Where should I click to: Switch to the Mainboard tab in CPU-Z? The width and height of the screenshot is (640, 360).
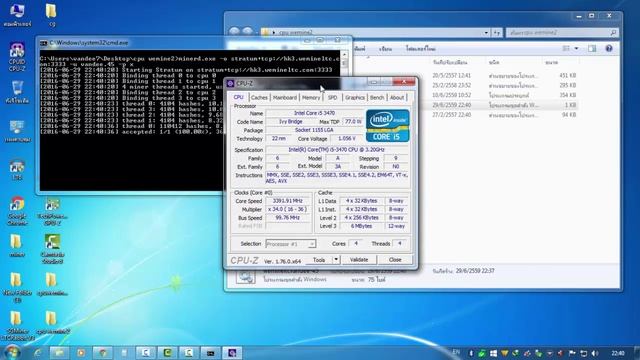(284, 98)
